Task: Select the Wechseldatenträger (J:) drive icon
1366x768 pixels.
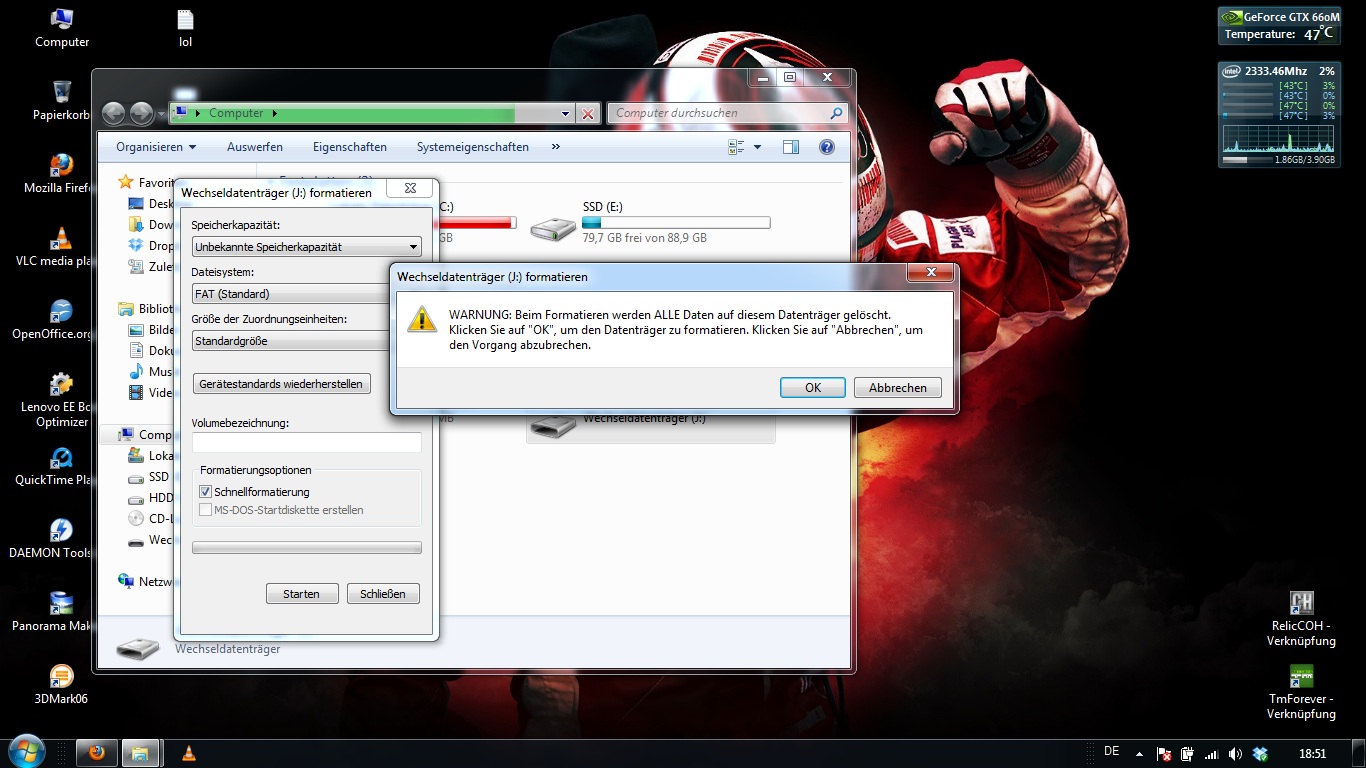Action: pyautogui.click(x=553, y=426)
